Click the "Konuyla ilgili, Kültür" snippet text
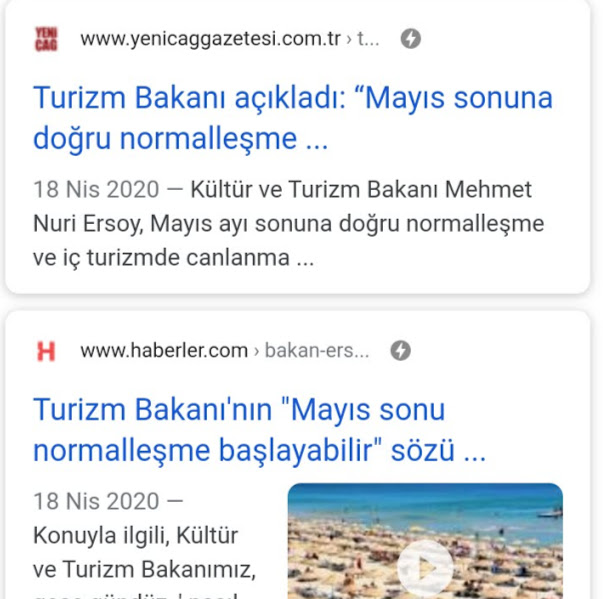 [136, 536]
